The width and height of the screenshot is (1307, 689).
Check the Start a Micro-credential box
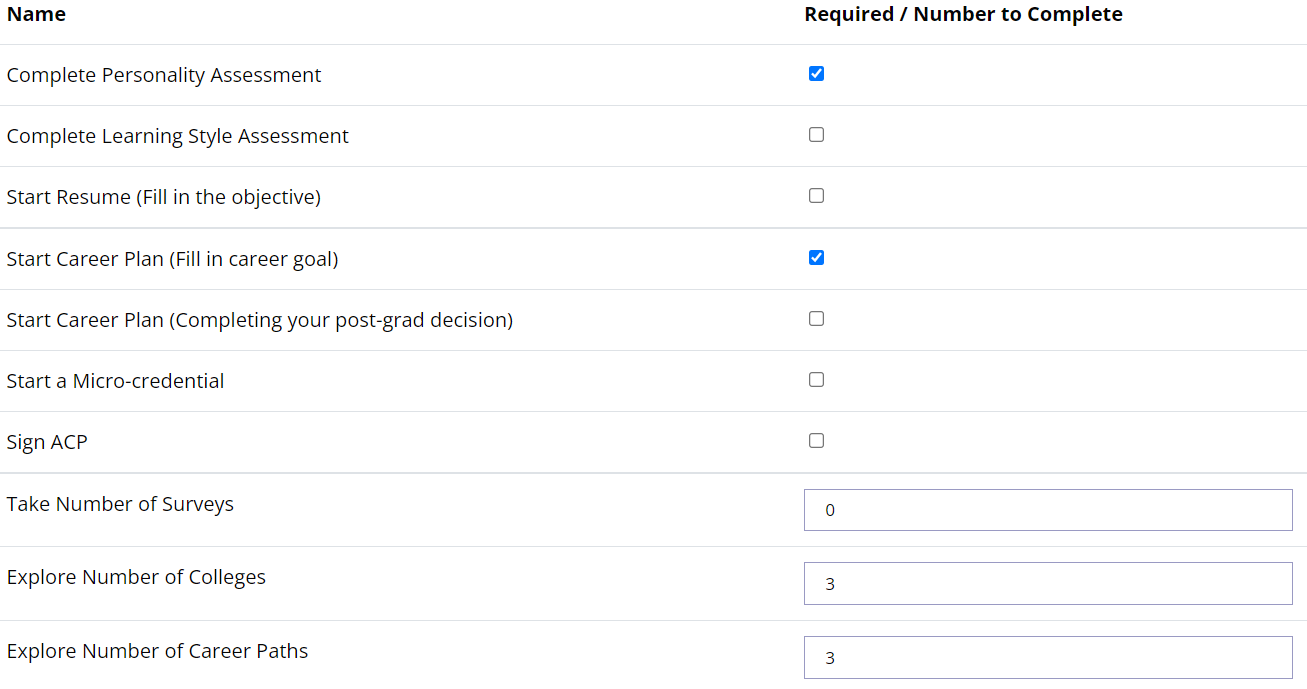pyautogui.click(x=816, y=379)
